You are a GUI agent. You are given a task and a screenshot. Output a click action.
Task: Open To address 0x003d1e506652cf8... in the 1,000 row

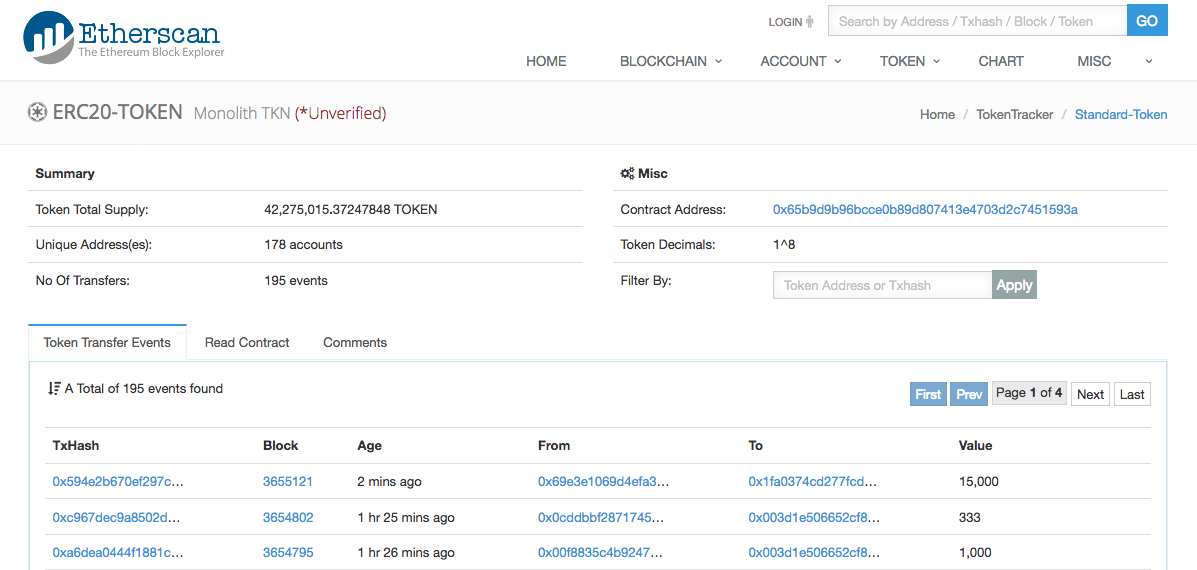click(x=814, y=552)
